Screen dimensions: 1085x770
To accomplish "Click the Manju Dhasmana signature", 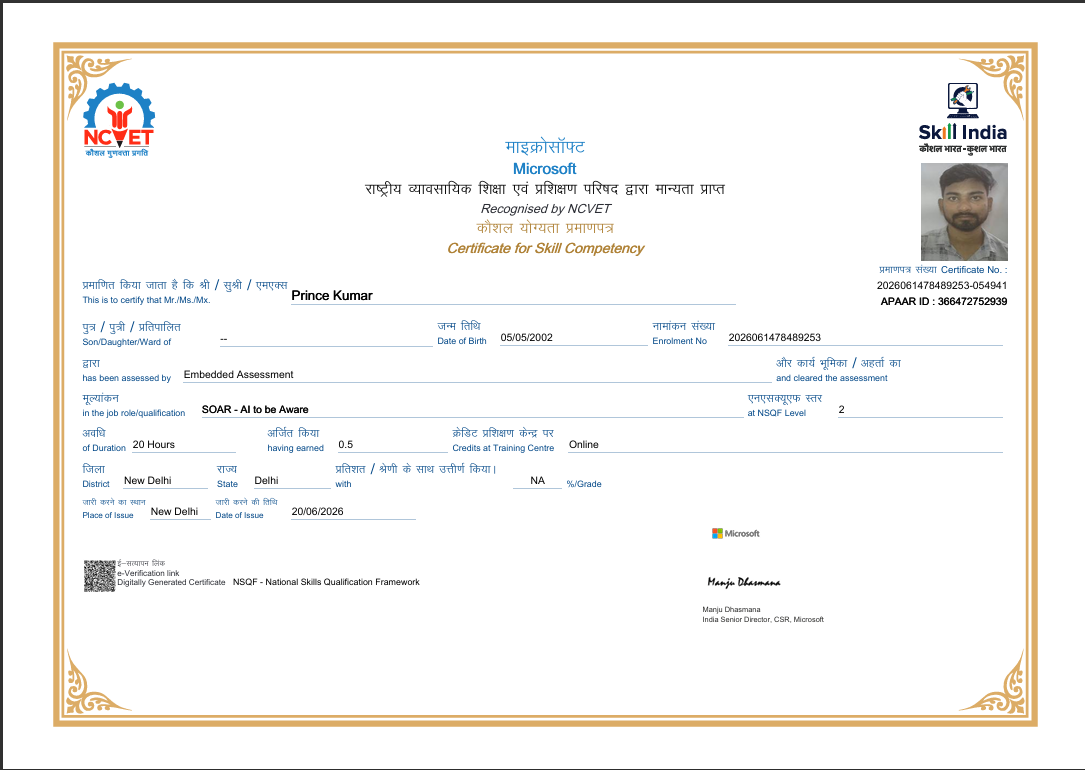I will pos(744,583).
